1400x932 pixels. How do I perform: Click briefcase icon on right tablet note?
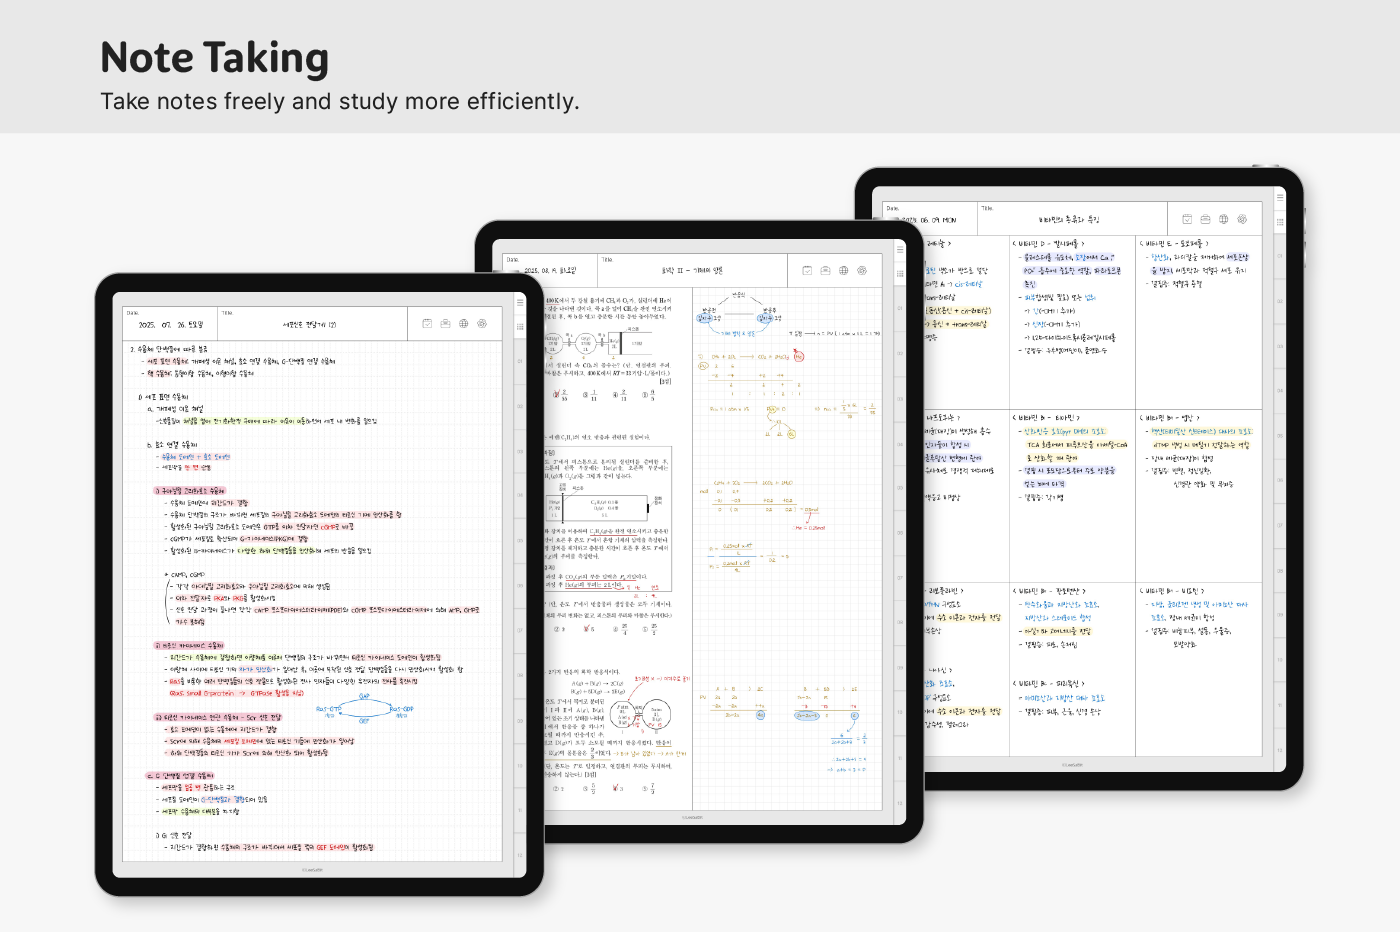[x=1205, y=219]
